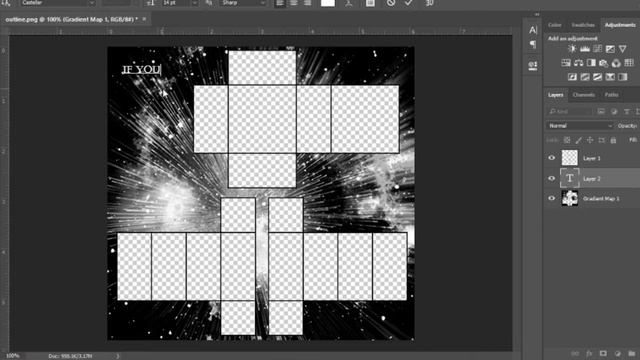Add a Levels adjustment
Screen dimensions: 640x360
pyautogui.click(x=584, y=49)
